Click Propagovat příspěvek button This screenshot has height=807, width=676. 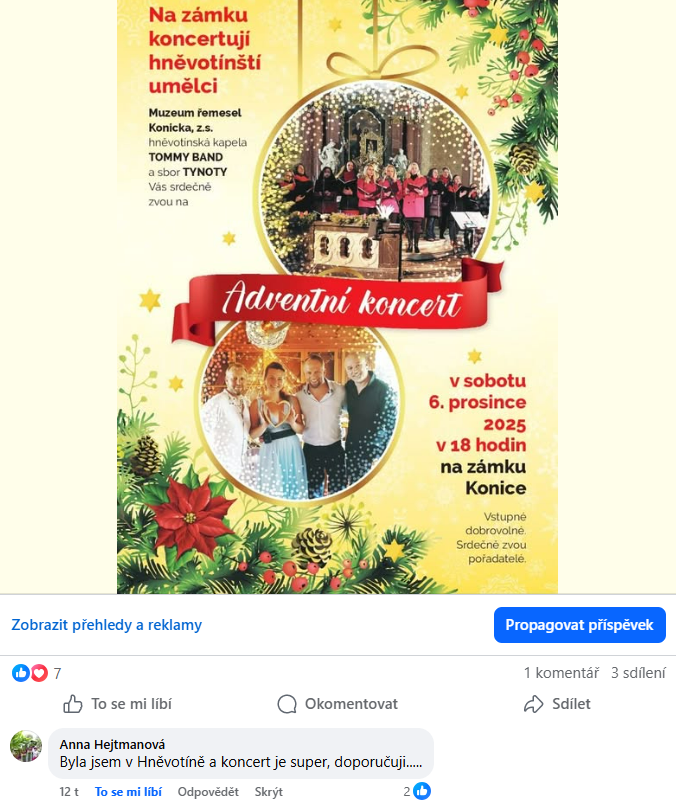[580, 625]
